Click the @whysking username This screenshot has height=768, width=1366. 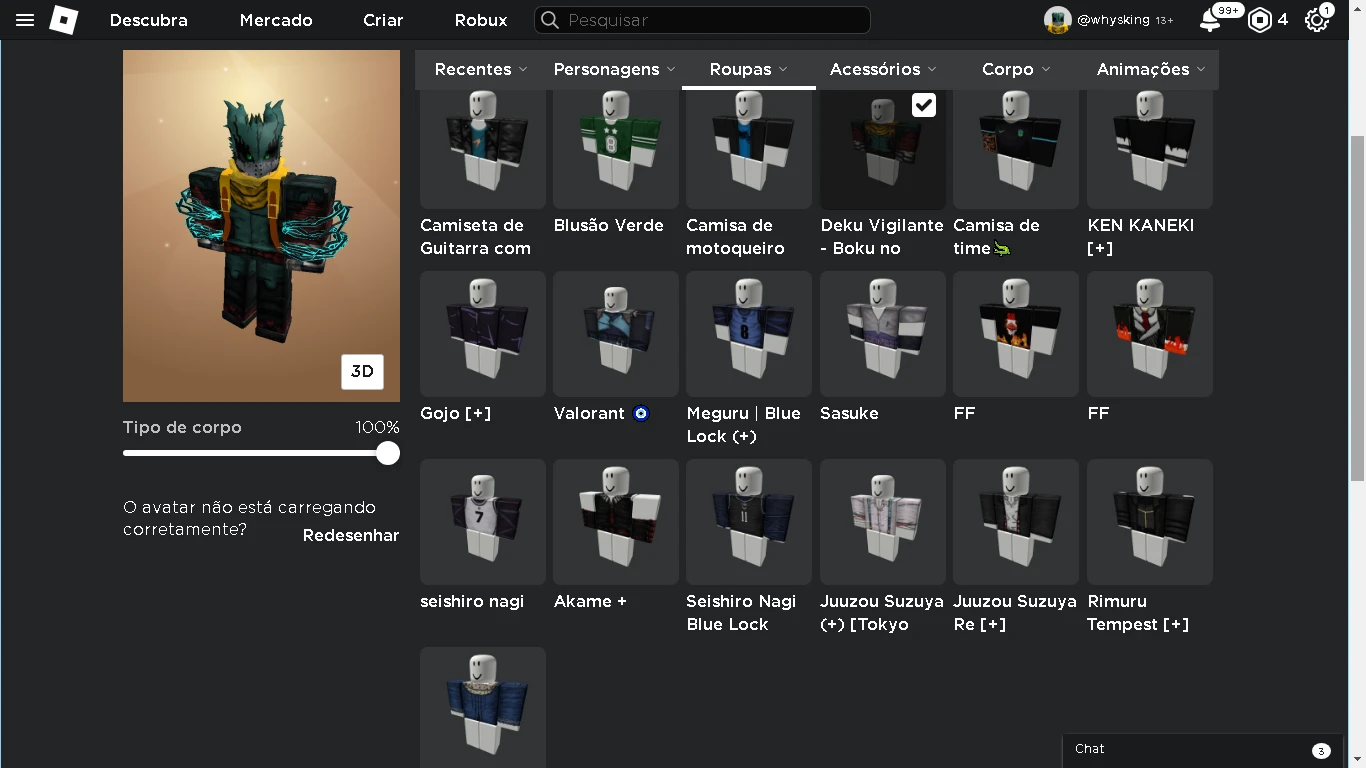pyautogui.click(x=1114, y=20)
